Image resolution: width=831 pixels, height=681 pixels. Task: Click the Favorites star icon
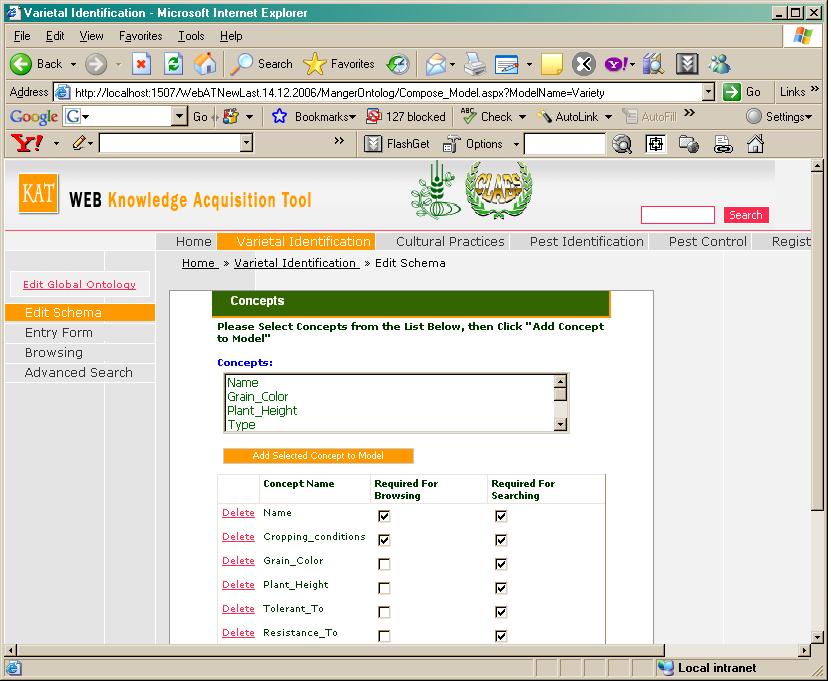pos(315,64)
